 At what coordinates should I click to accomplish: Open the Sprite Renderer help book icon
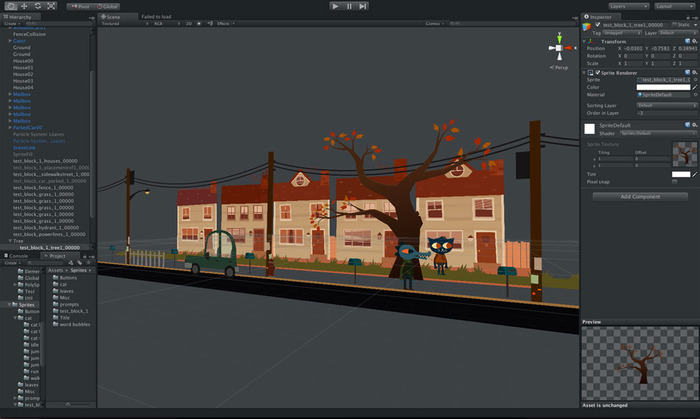point(688,72)
